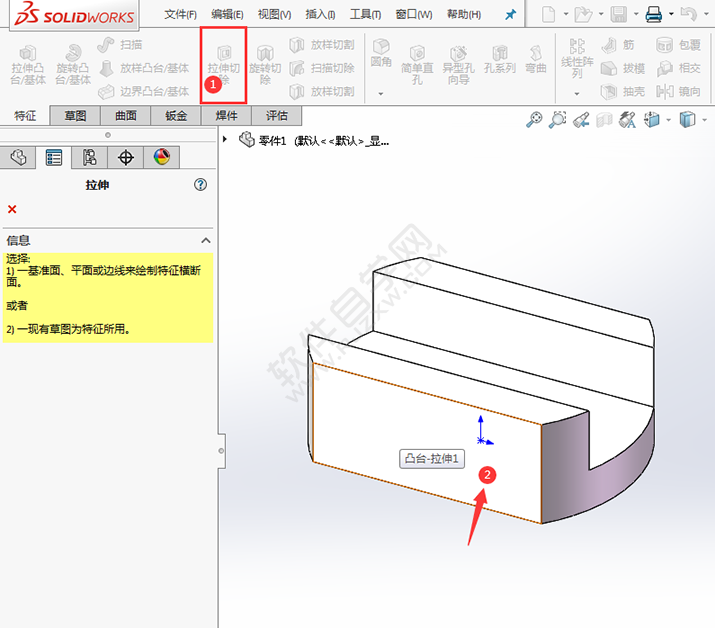Open help for 拉伸 PropertyManager
The width and height of the screenshot is (715, 628).
200,185
